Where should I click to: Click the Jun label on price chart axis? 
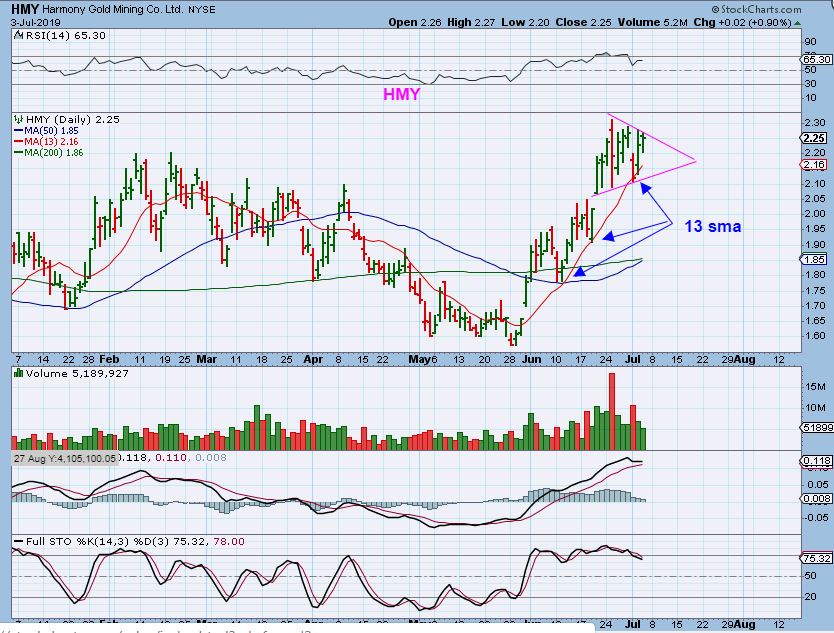point(531,360)
